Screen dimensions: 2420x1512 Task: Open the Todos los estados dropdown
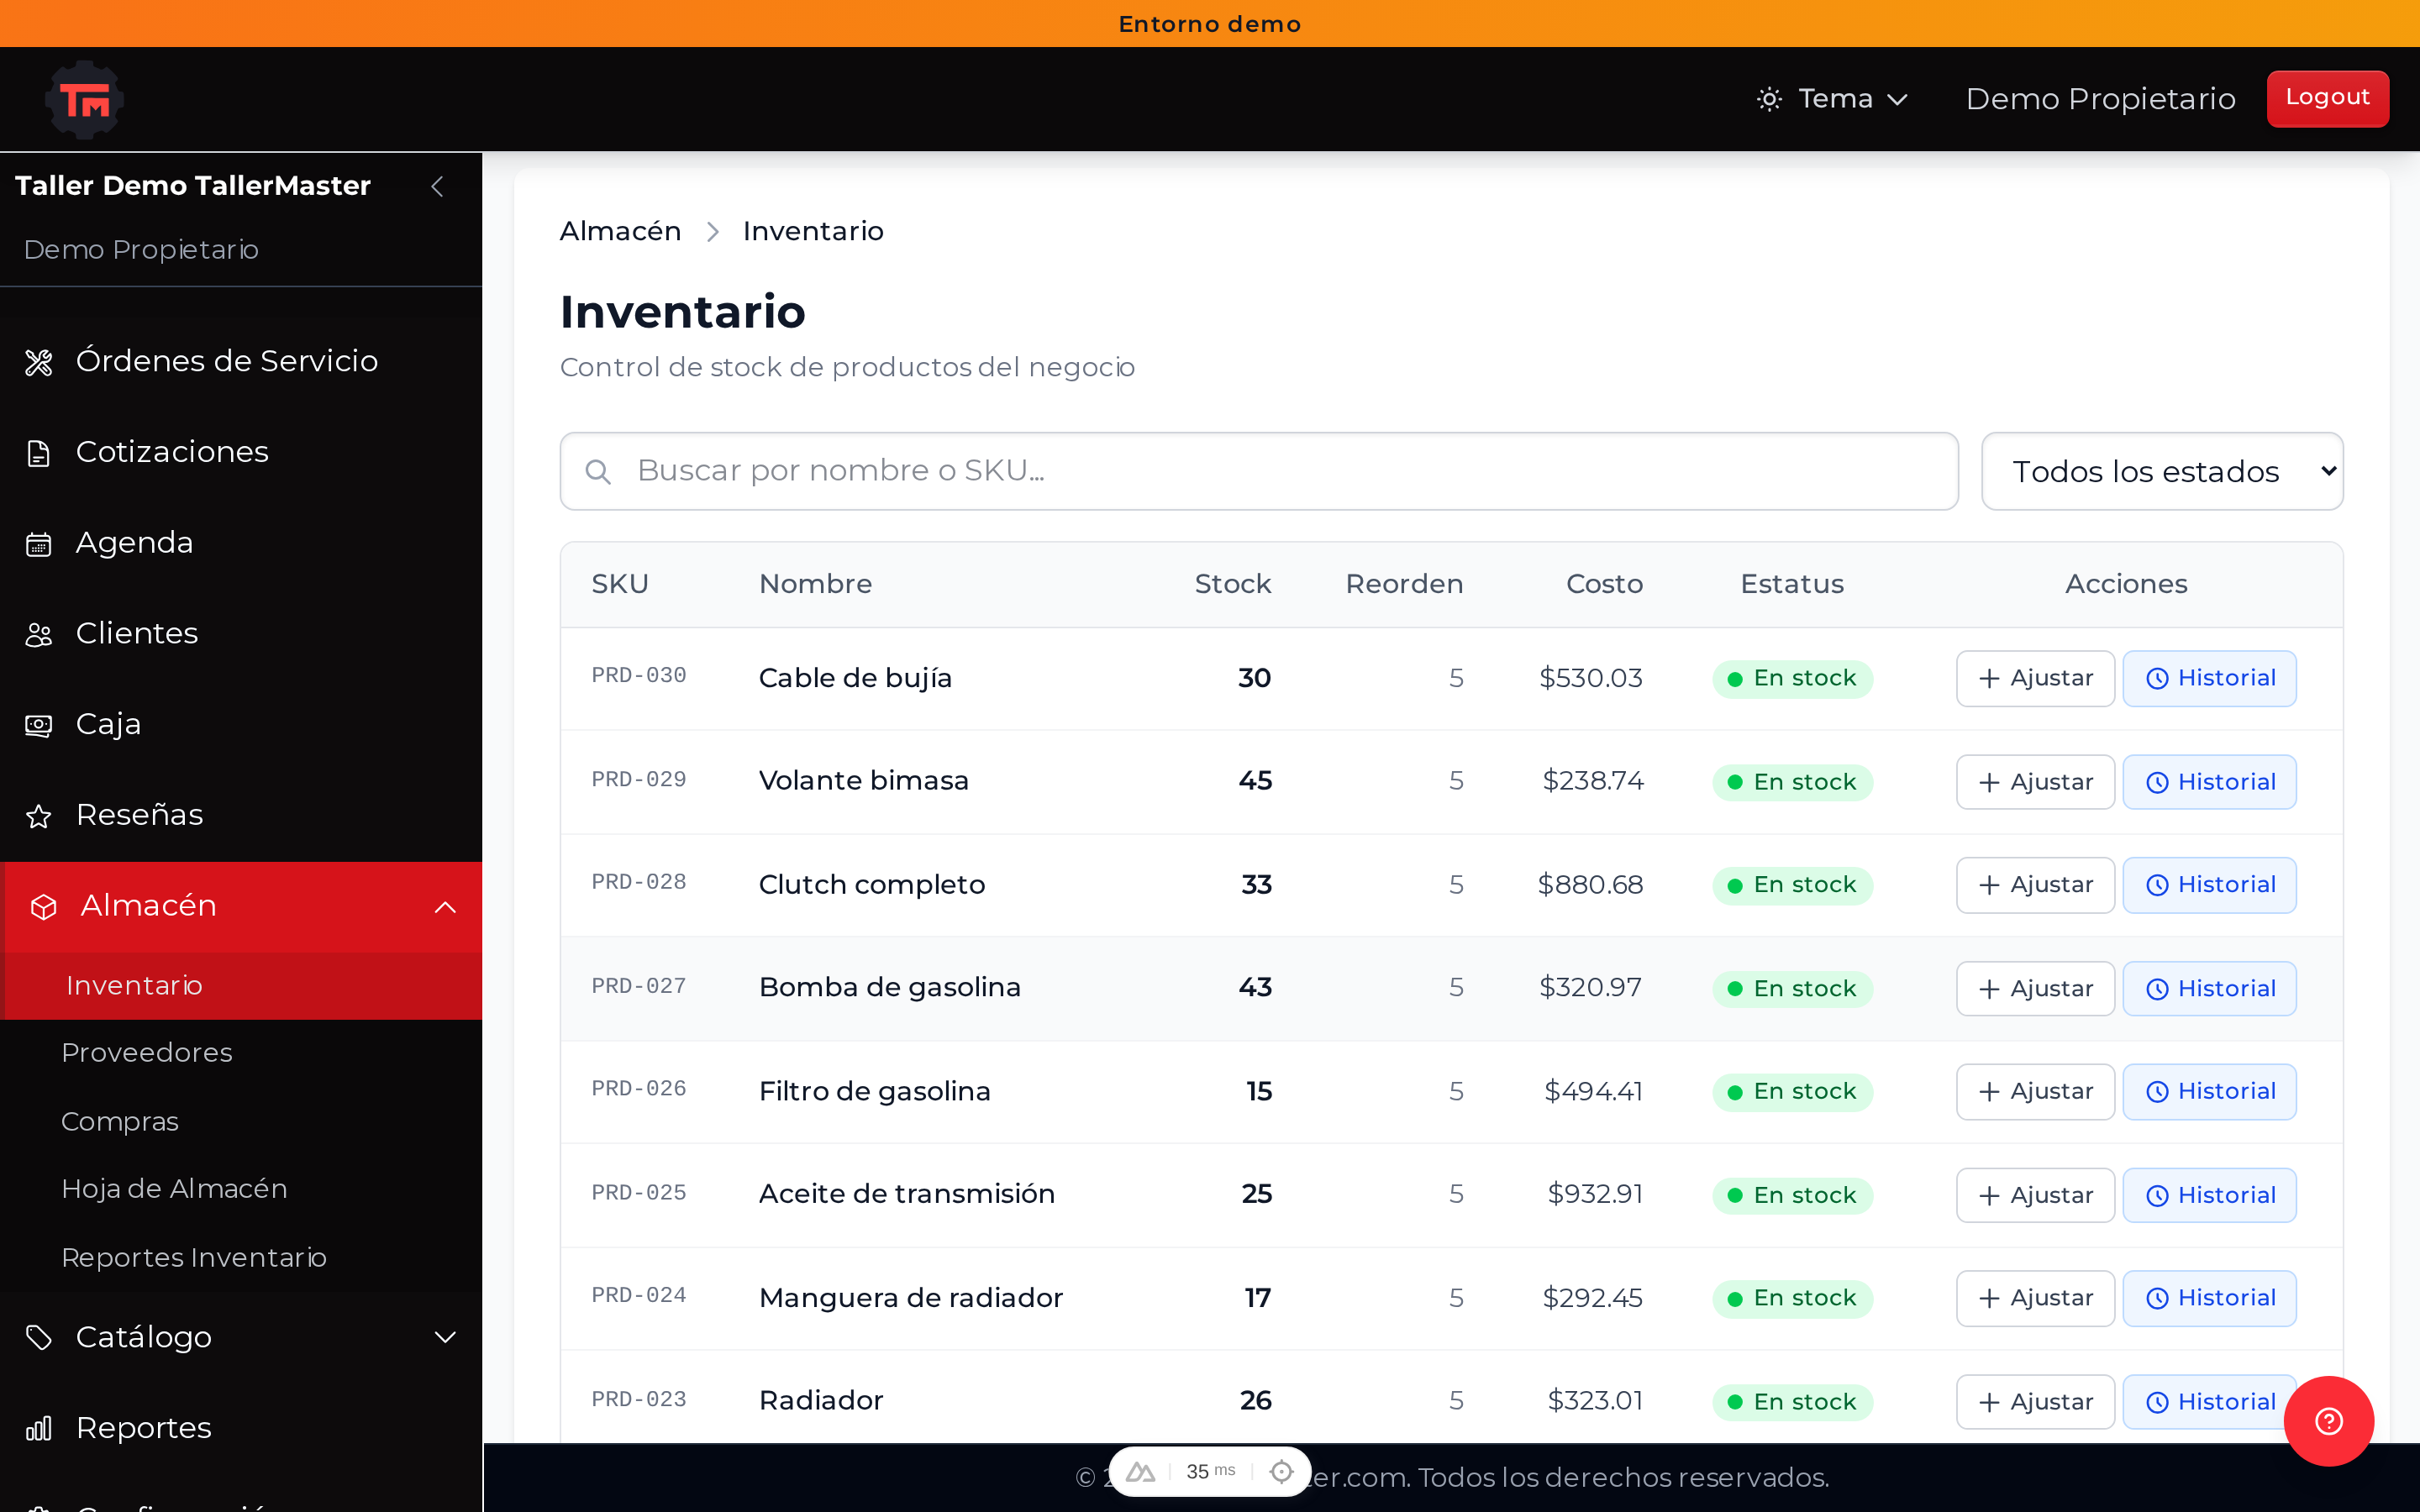tap(2162, 471)
